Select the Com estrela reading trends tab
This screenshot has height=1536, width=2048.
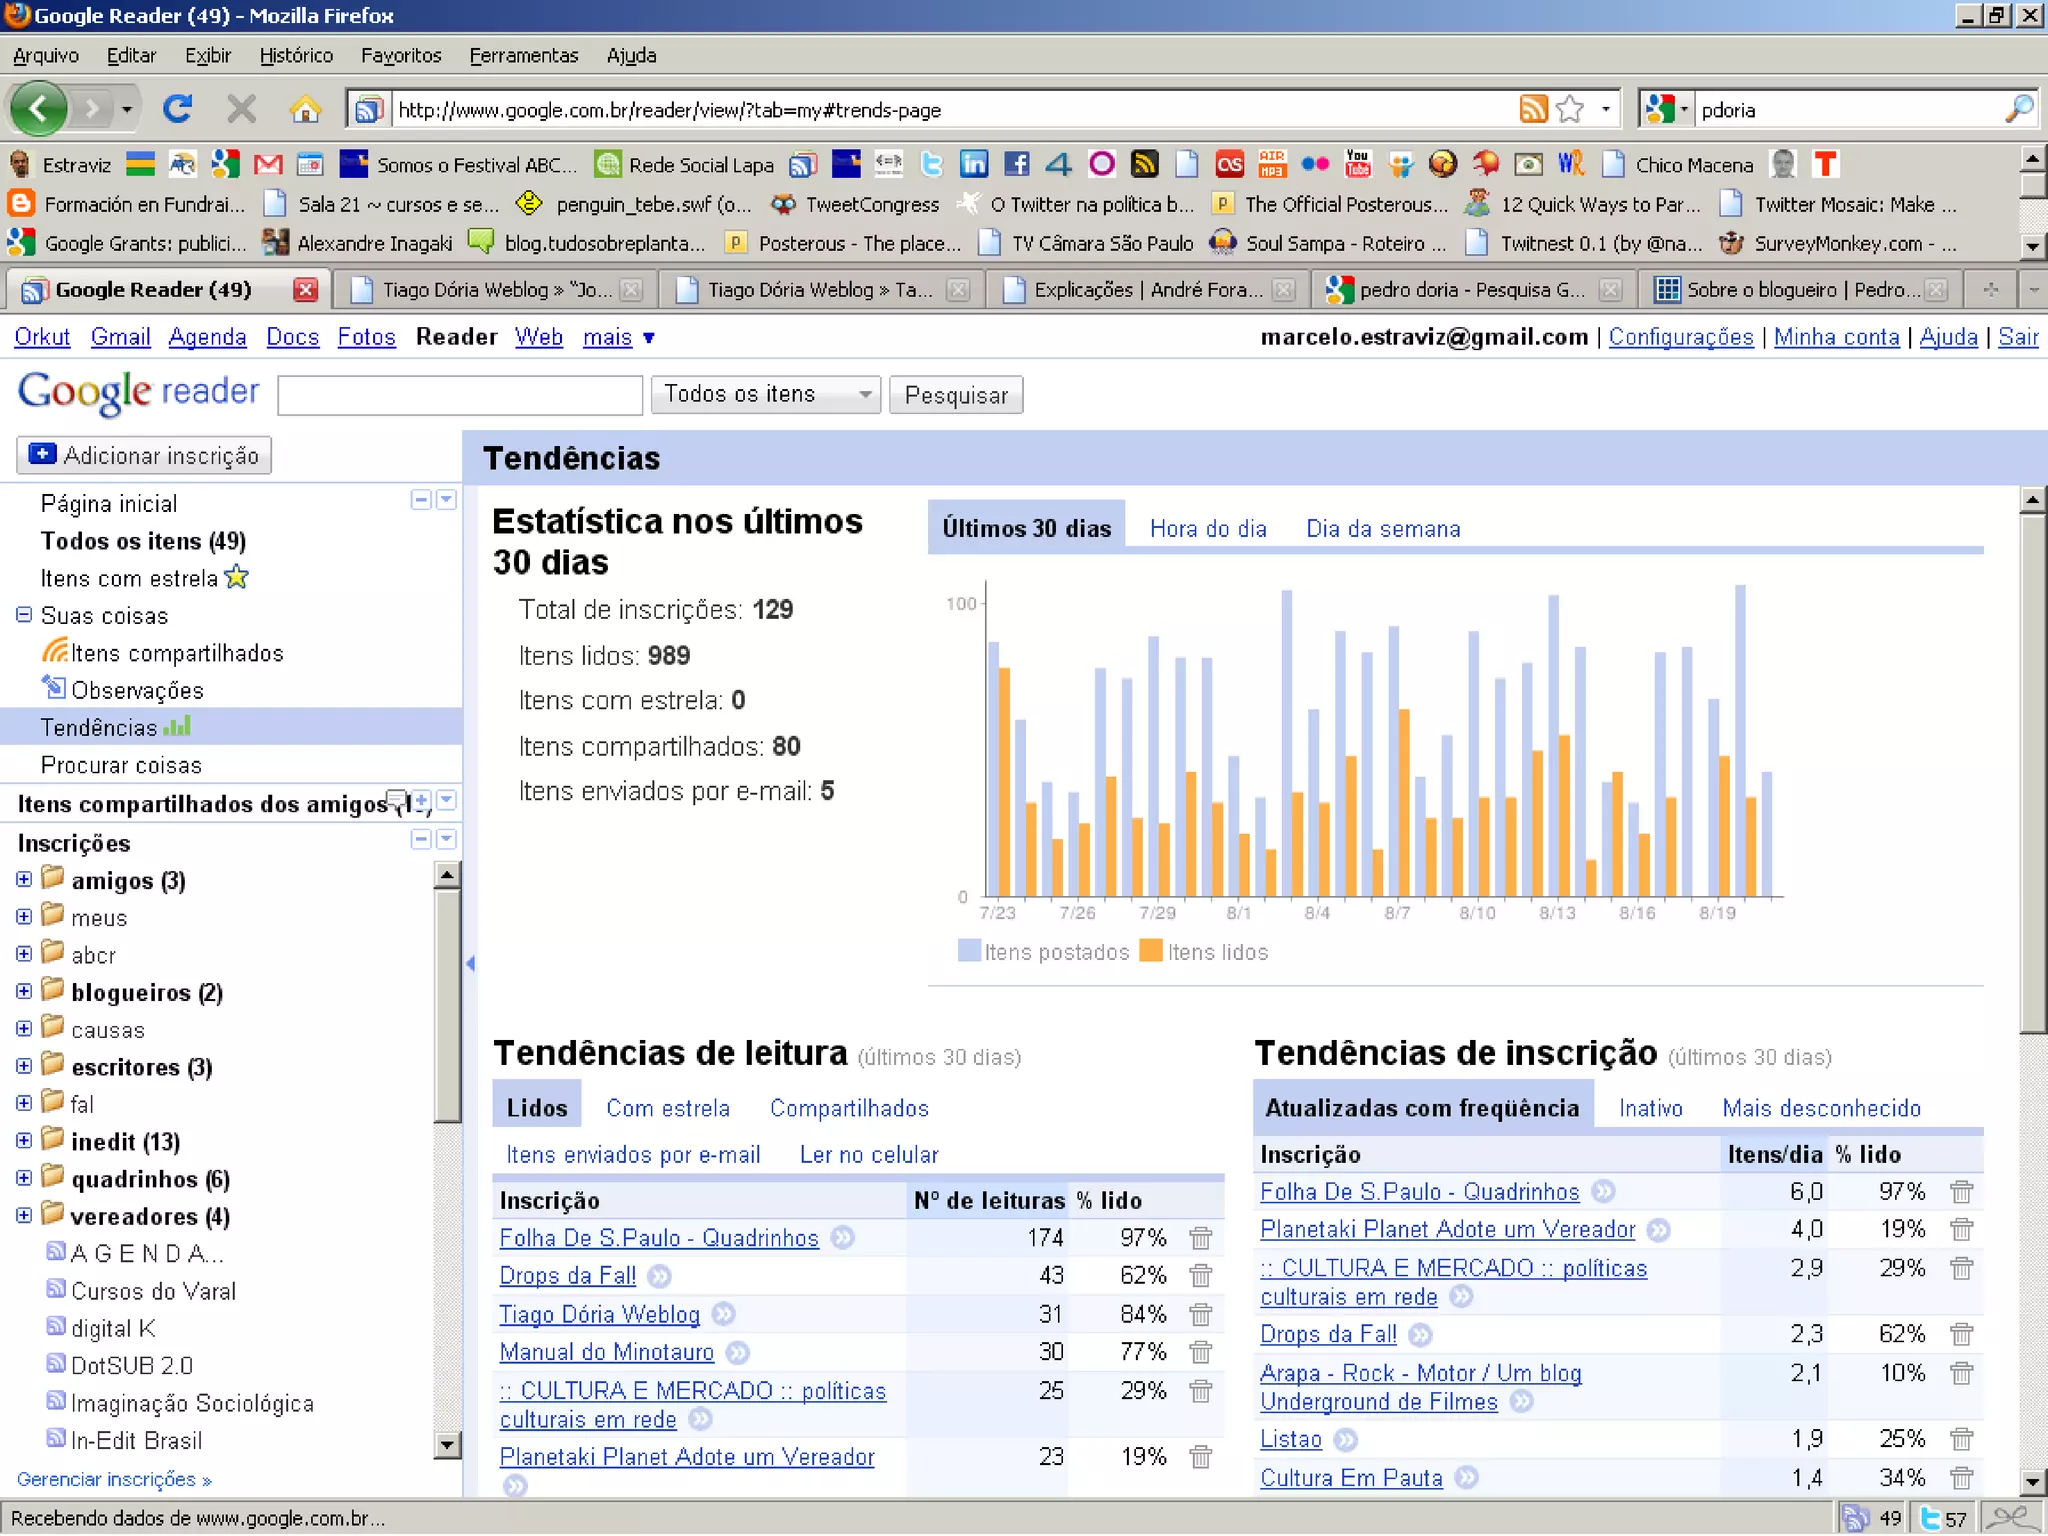pyautogui.click(x=667, y=1108)
